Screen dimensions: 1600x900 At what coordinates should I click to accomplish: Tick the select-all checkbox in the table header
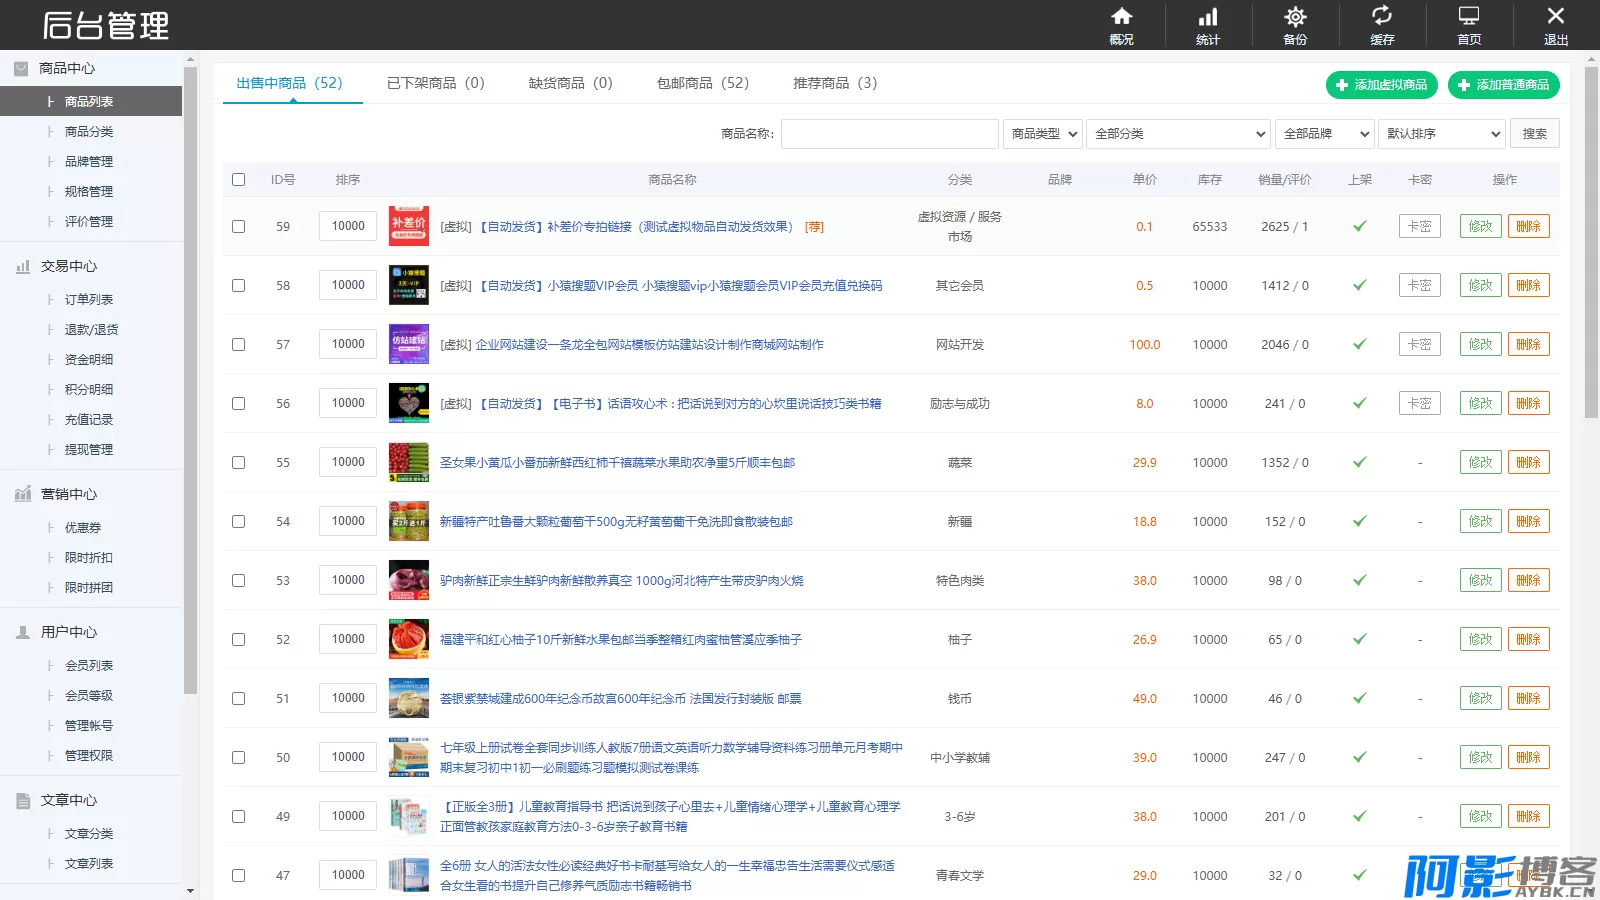[x=238, y=180]
